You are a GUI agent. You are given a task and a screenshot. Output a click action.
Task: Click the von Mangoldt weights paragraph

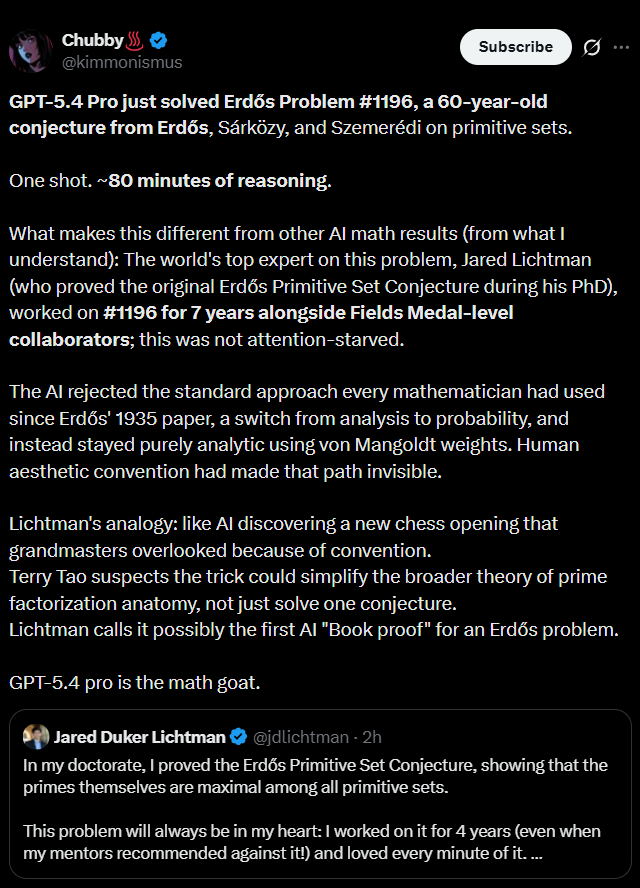point(307,432)
